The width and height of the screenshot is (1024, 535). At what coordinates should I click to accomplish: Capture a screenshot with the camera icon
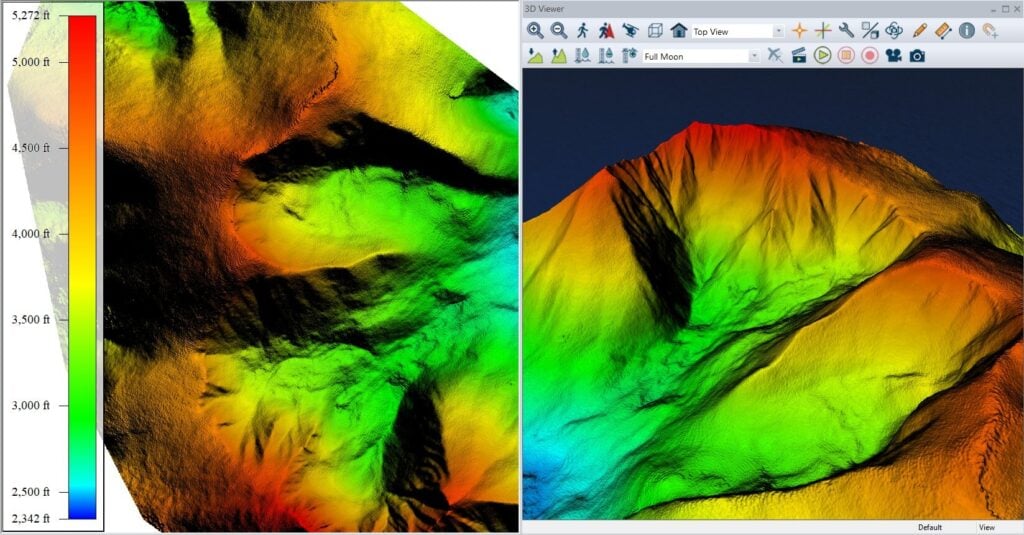tap(917, 56)
